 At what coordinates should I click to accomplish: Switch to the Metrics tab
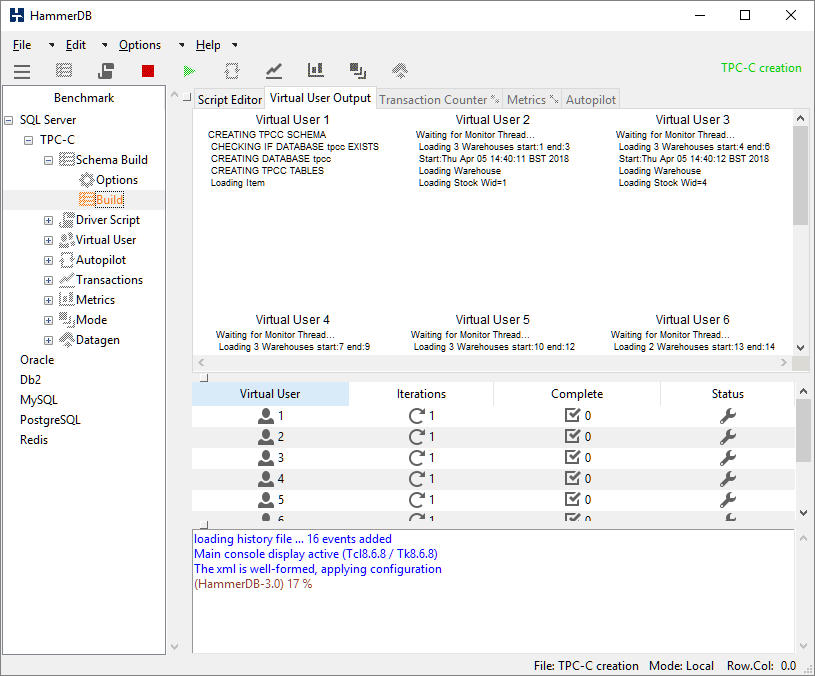click(x=532, y=100)
